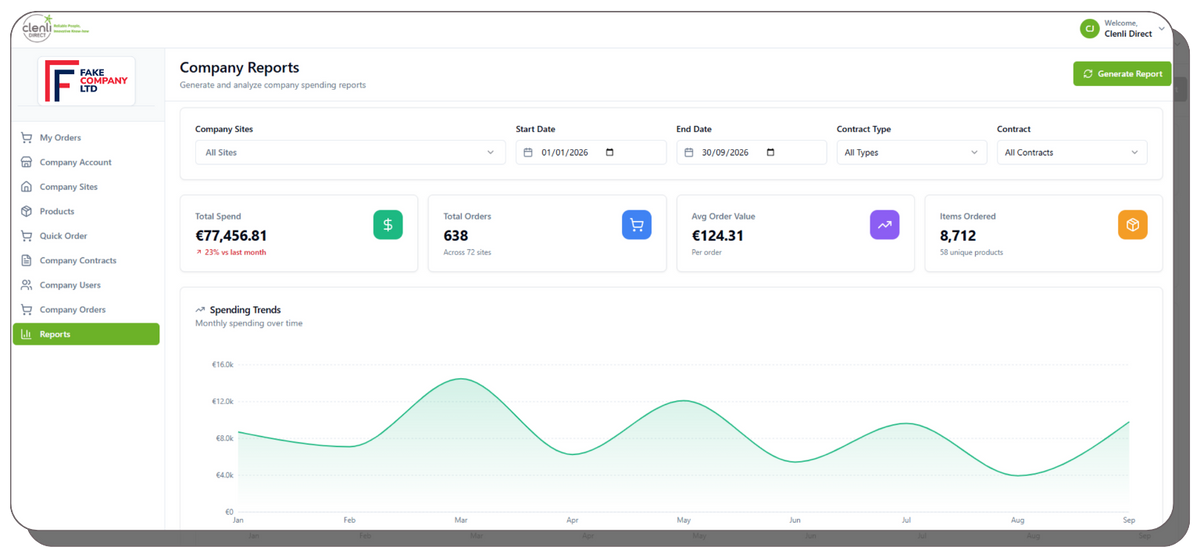
Task: Open the Contract Type dropdown
Action: click(911, 153)
